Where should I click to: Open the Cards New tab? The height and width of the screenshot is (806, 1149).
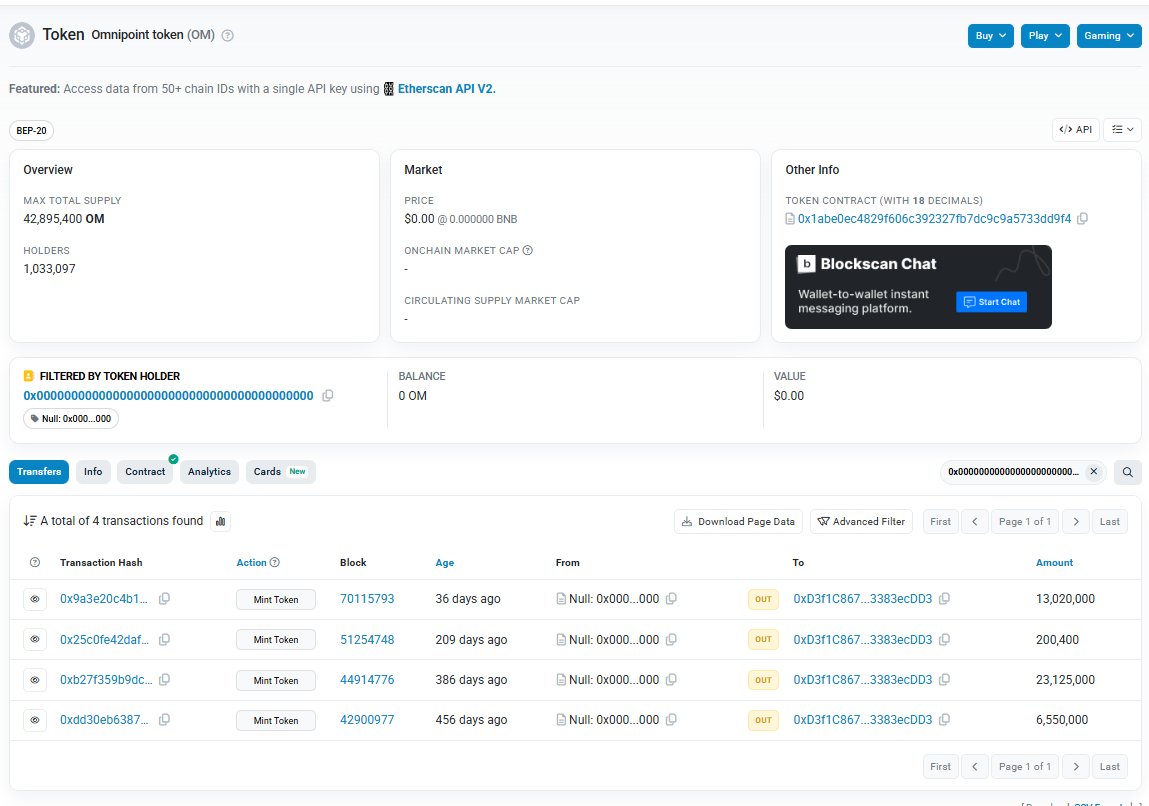(x=280, y=472)
